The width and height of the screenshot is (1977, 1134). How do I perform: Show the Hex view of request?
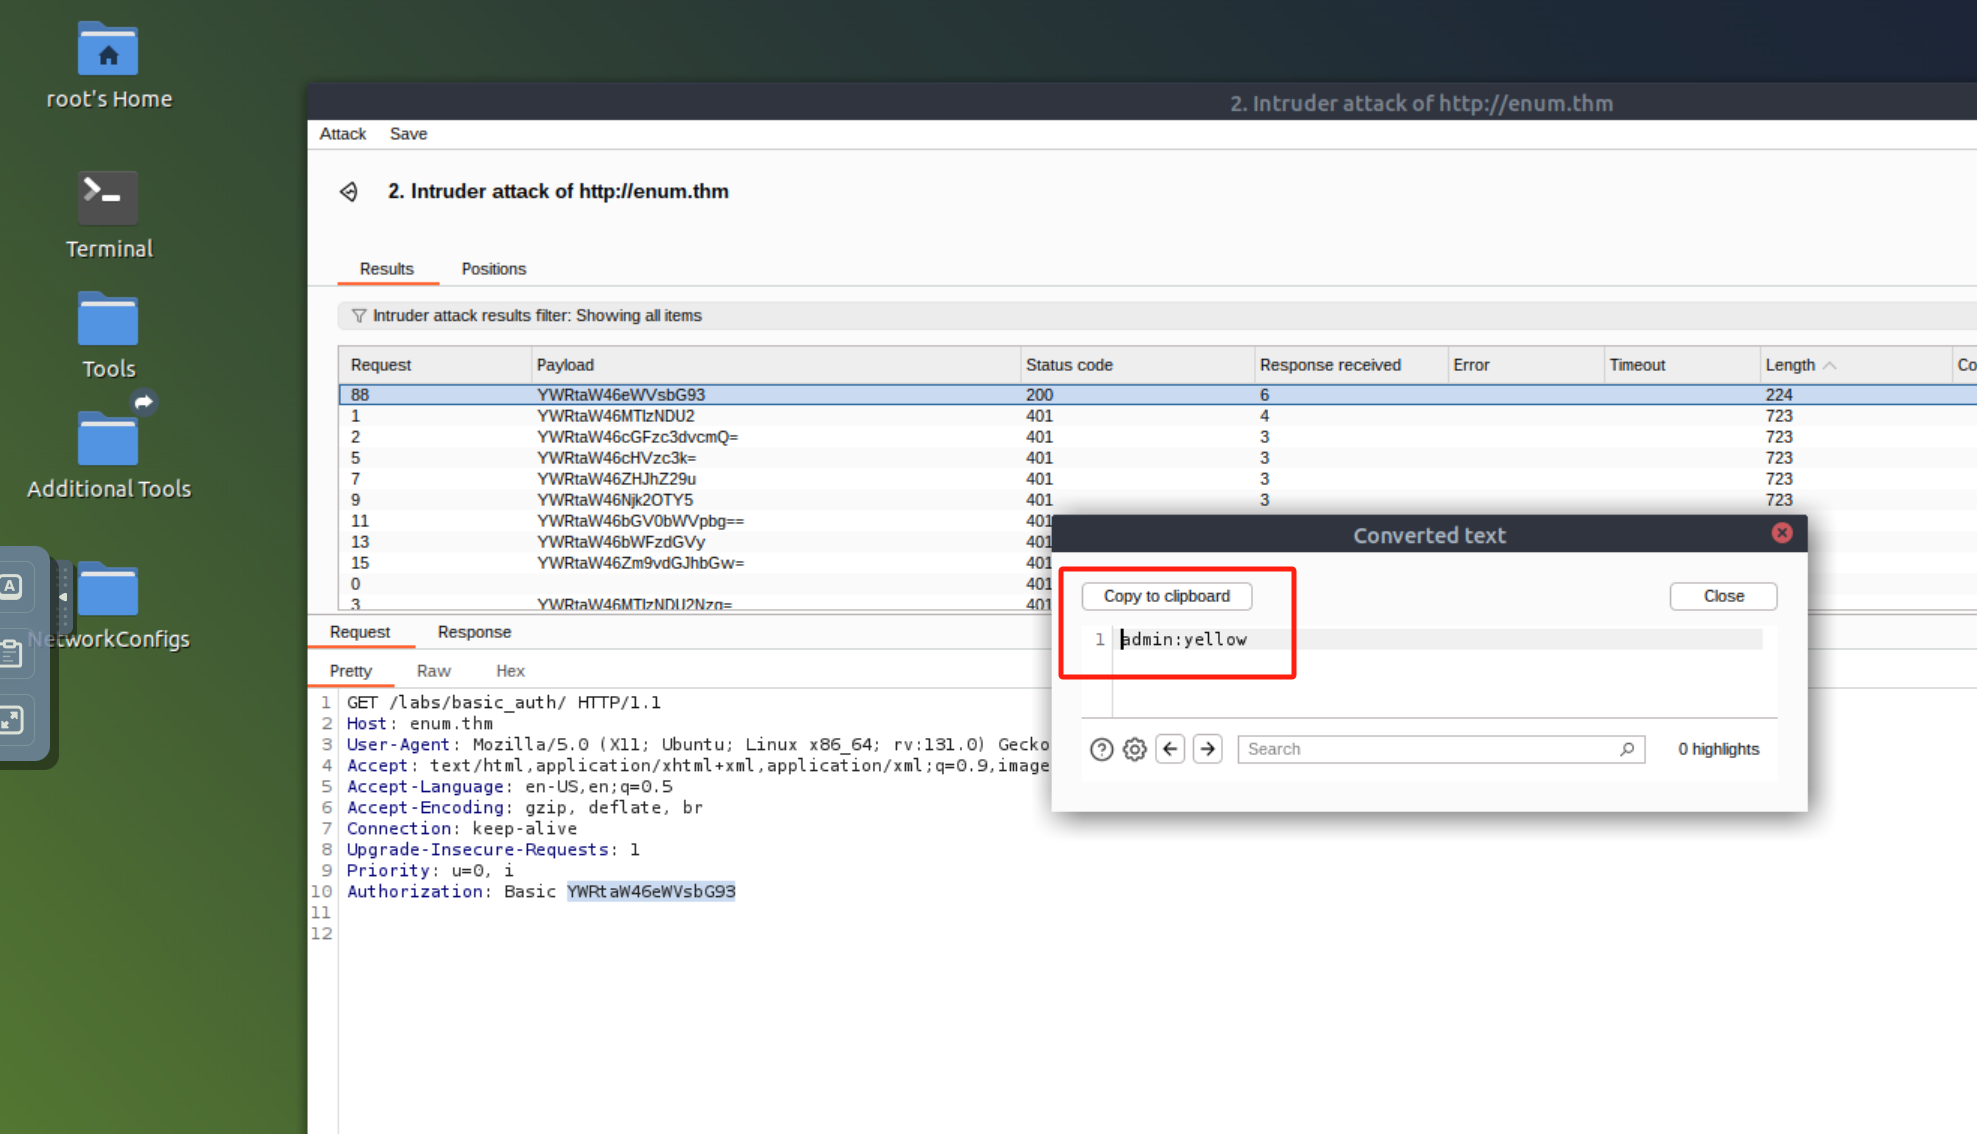510,671
